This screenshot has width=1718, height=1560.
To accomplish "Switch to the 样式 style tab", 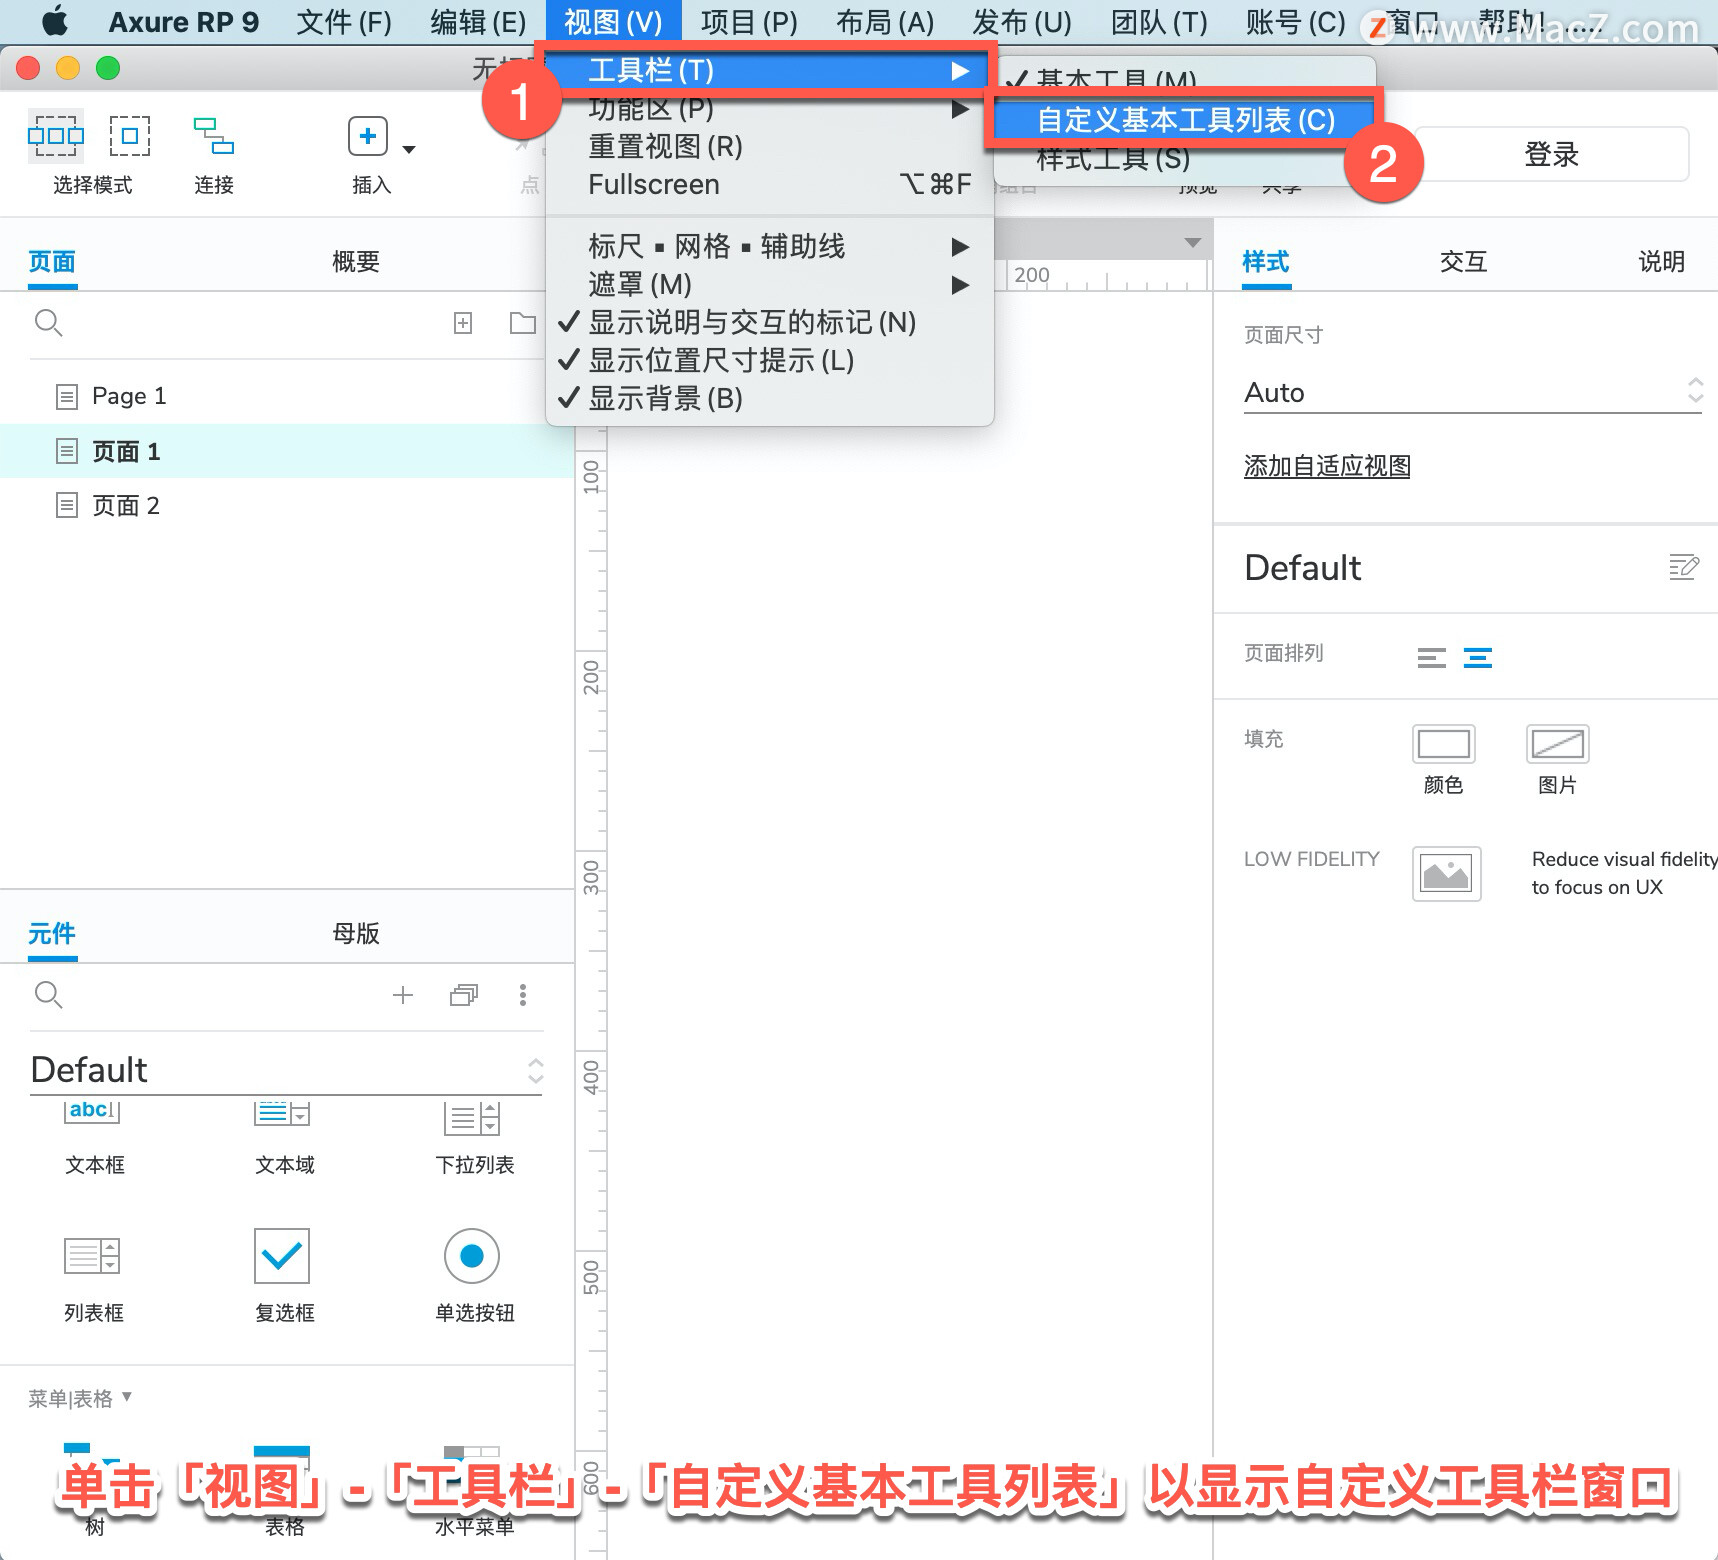I will point(1266,262).
